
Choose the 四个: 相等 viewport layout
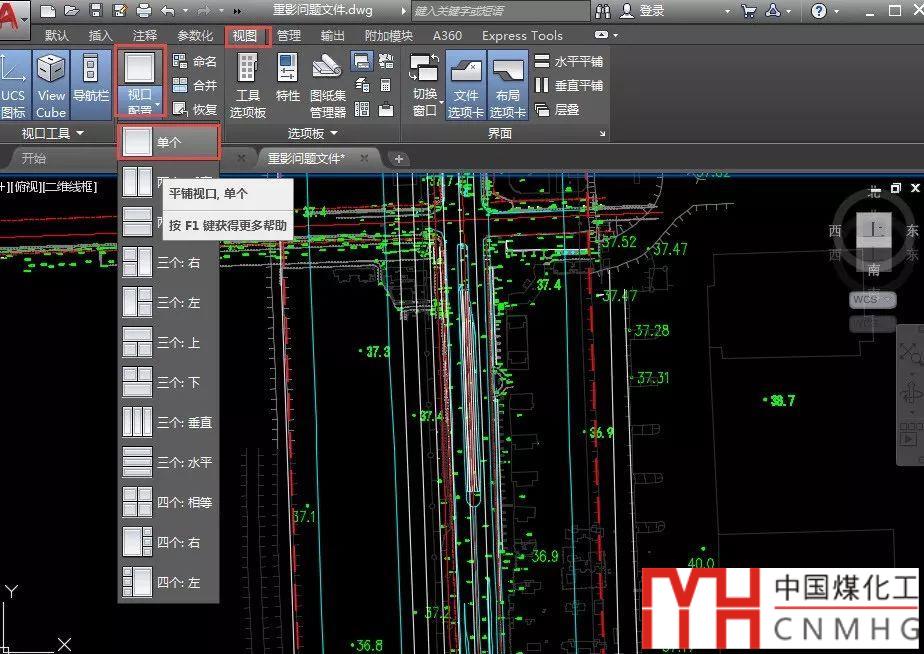168,502
